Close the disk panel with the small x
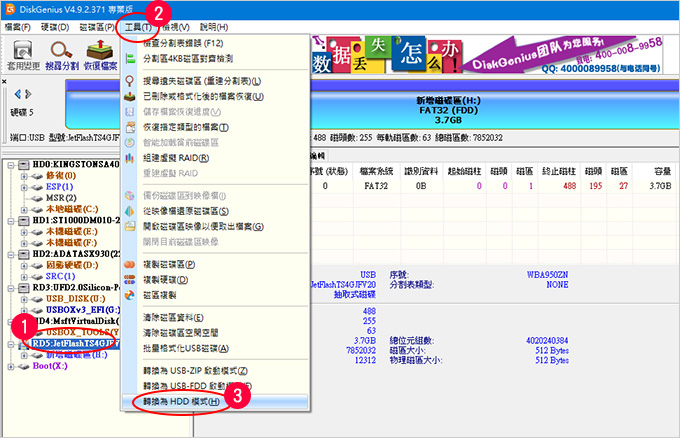The height and width of the screenshot is (438, 680). coord(4,82)
